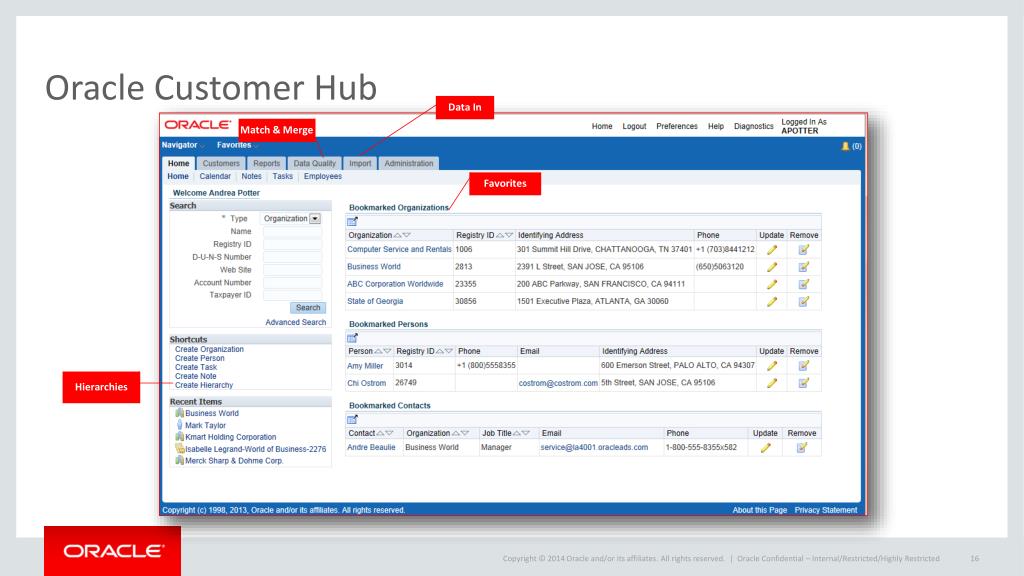Click the Help link in header
1024x576 pixels.
tap(716, 126)
